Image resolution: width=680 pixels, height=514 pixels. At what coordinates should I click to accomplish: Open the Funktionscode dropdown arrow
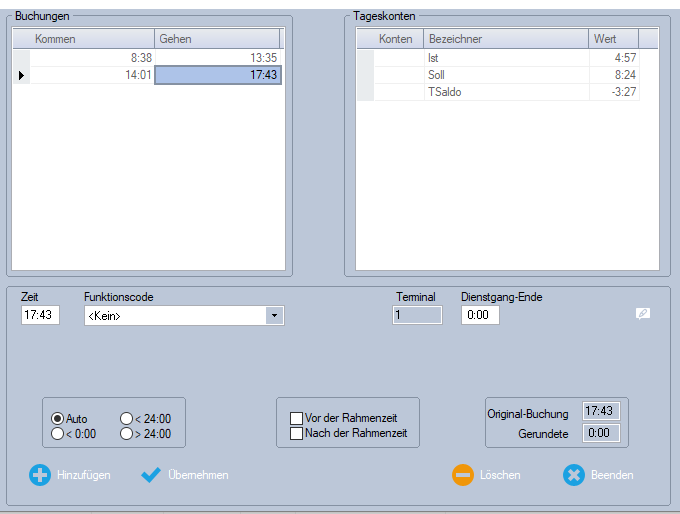(x=274, y=316)
